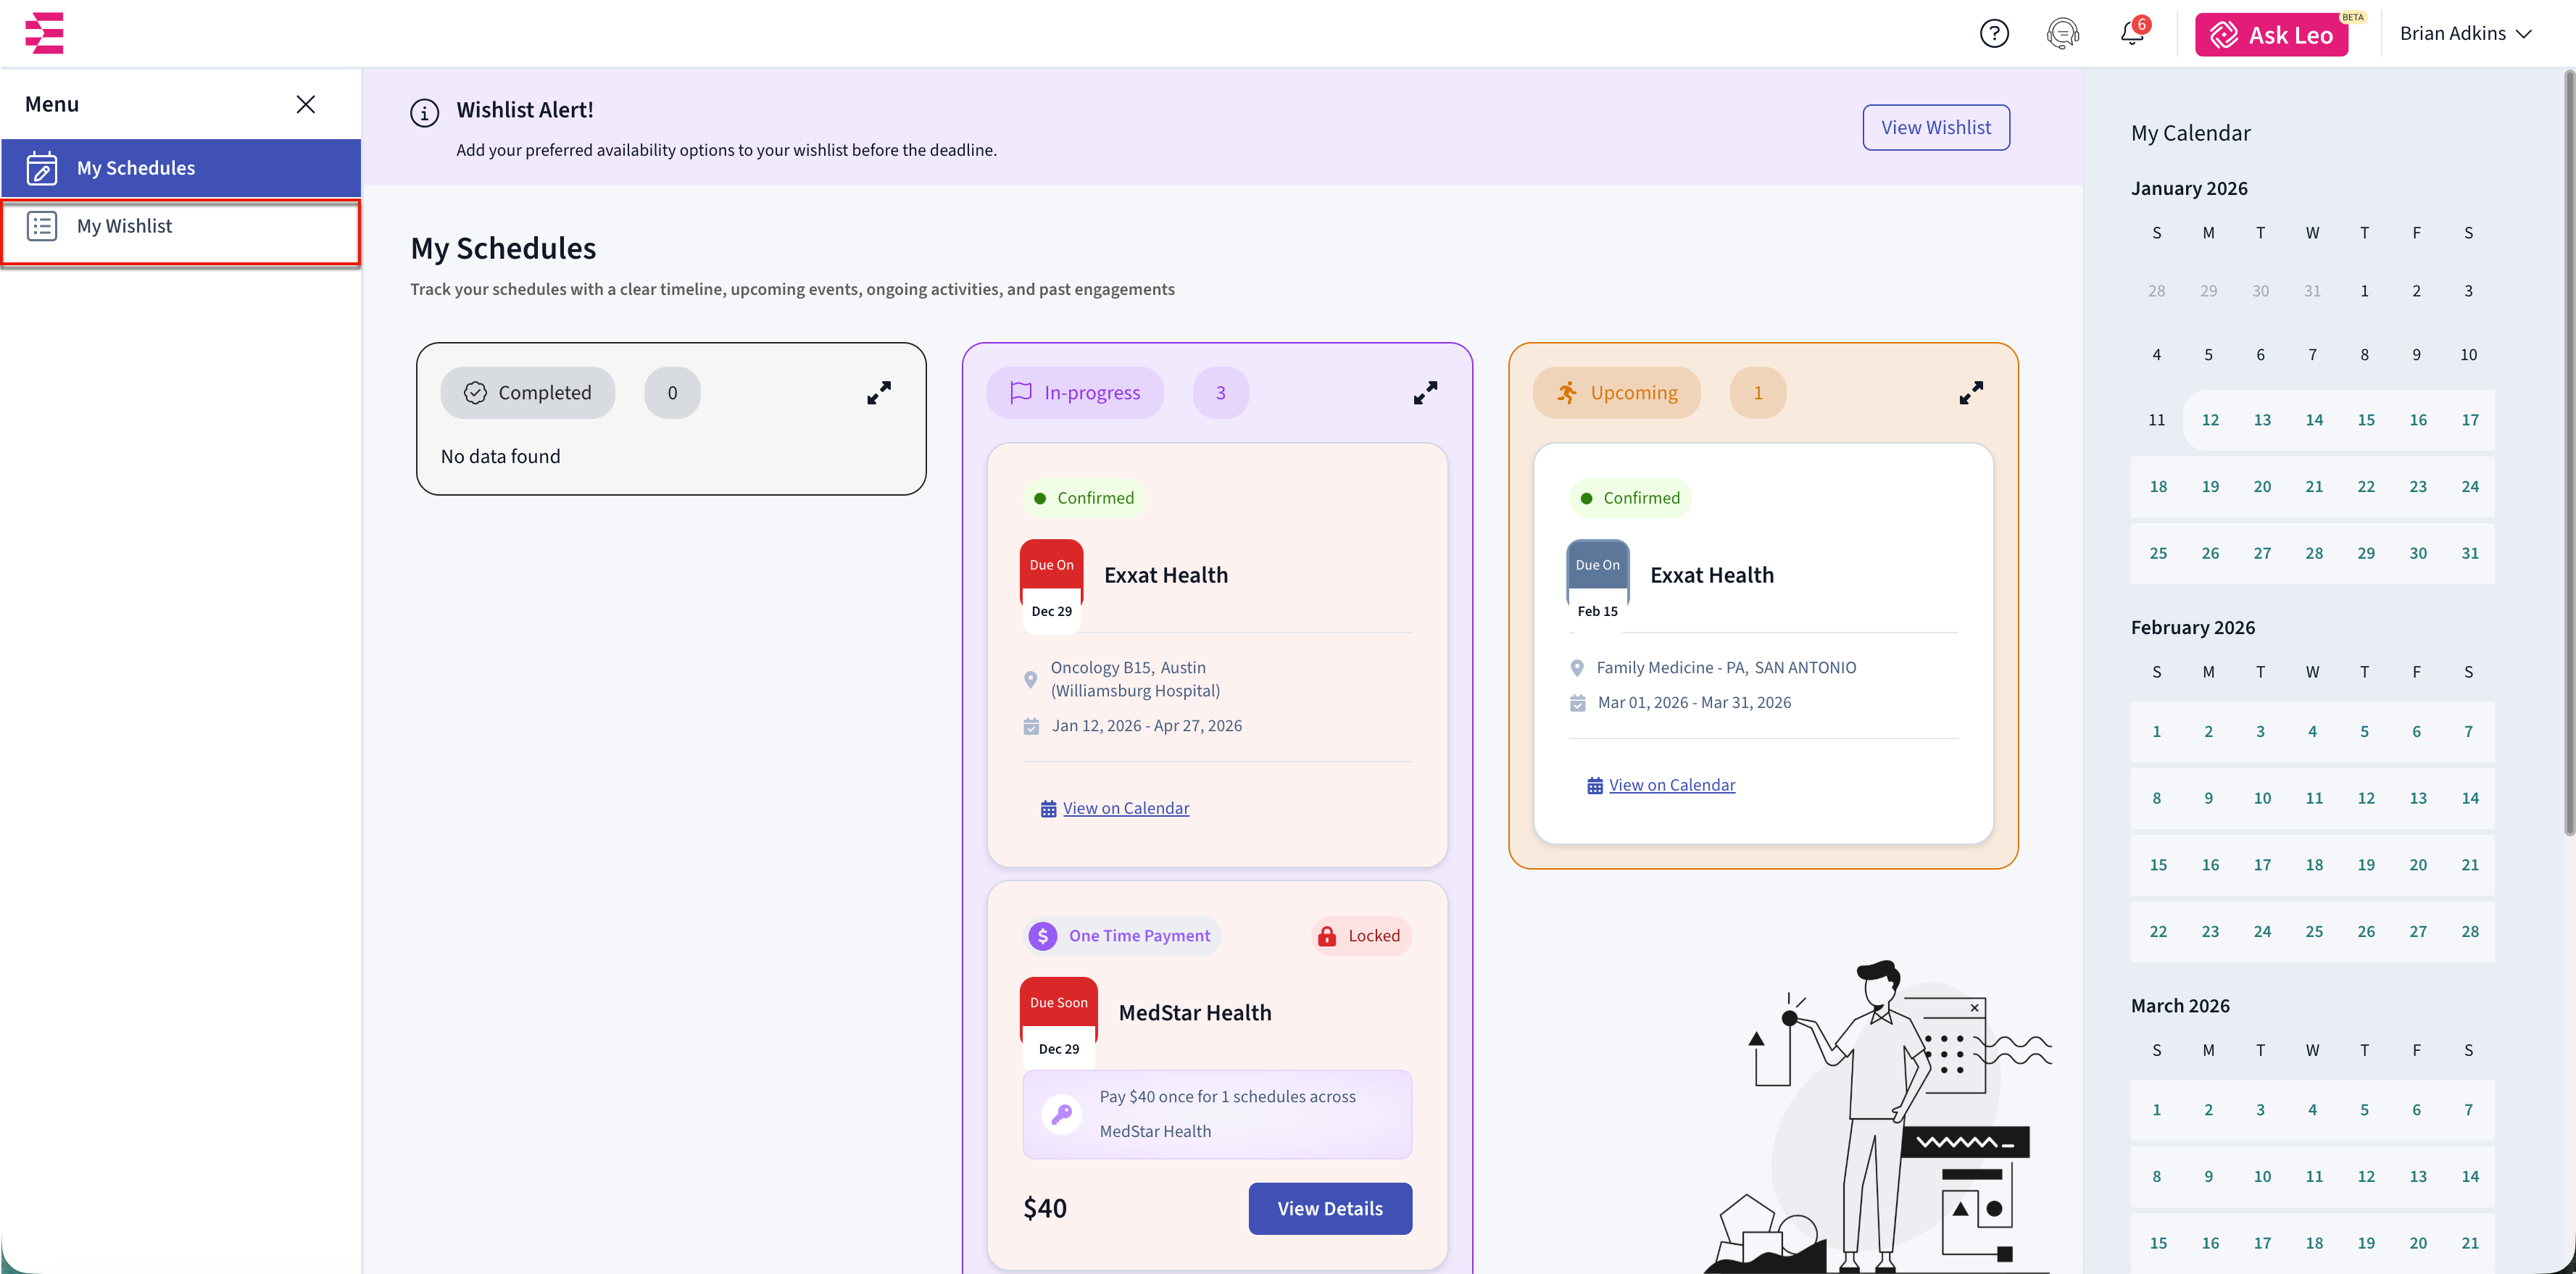Viewport: 2576px width, 1274px height.
Task: Expand the Completed panel
Action: [x=878, y=393]
